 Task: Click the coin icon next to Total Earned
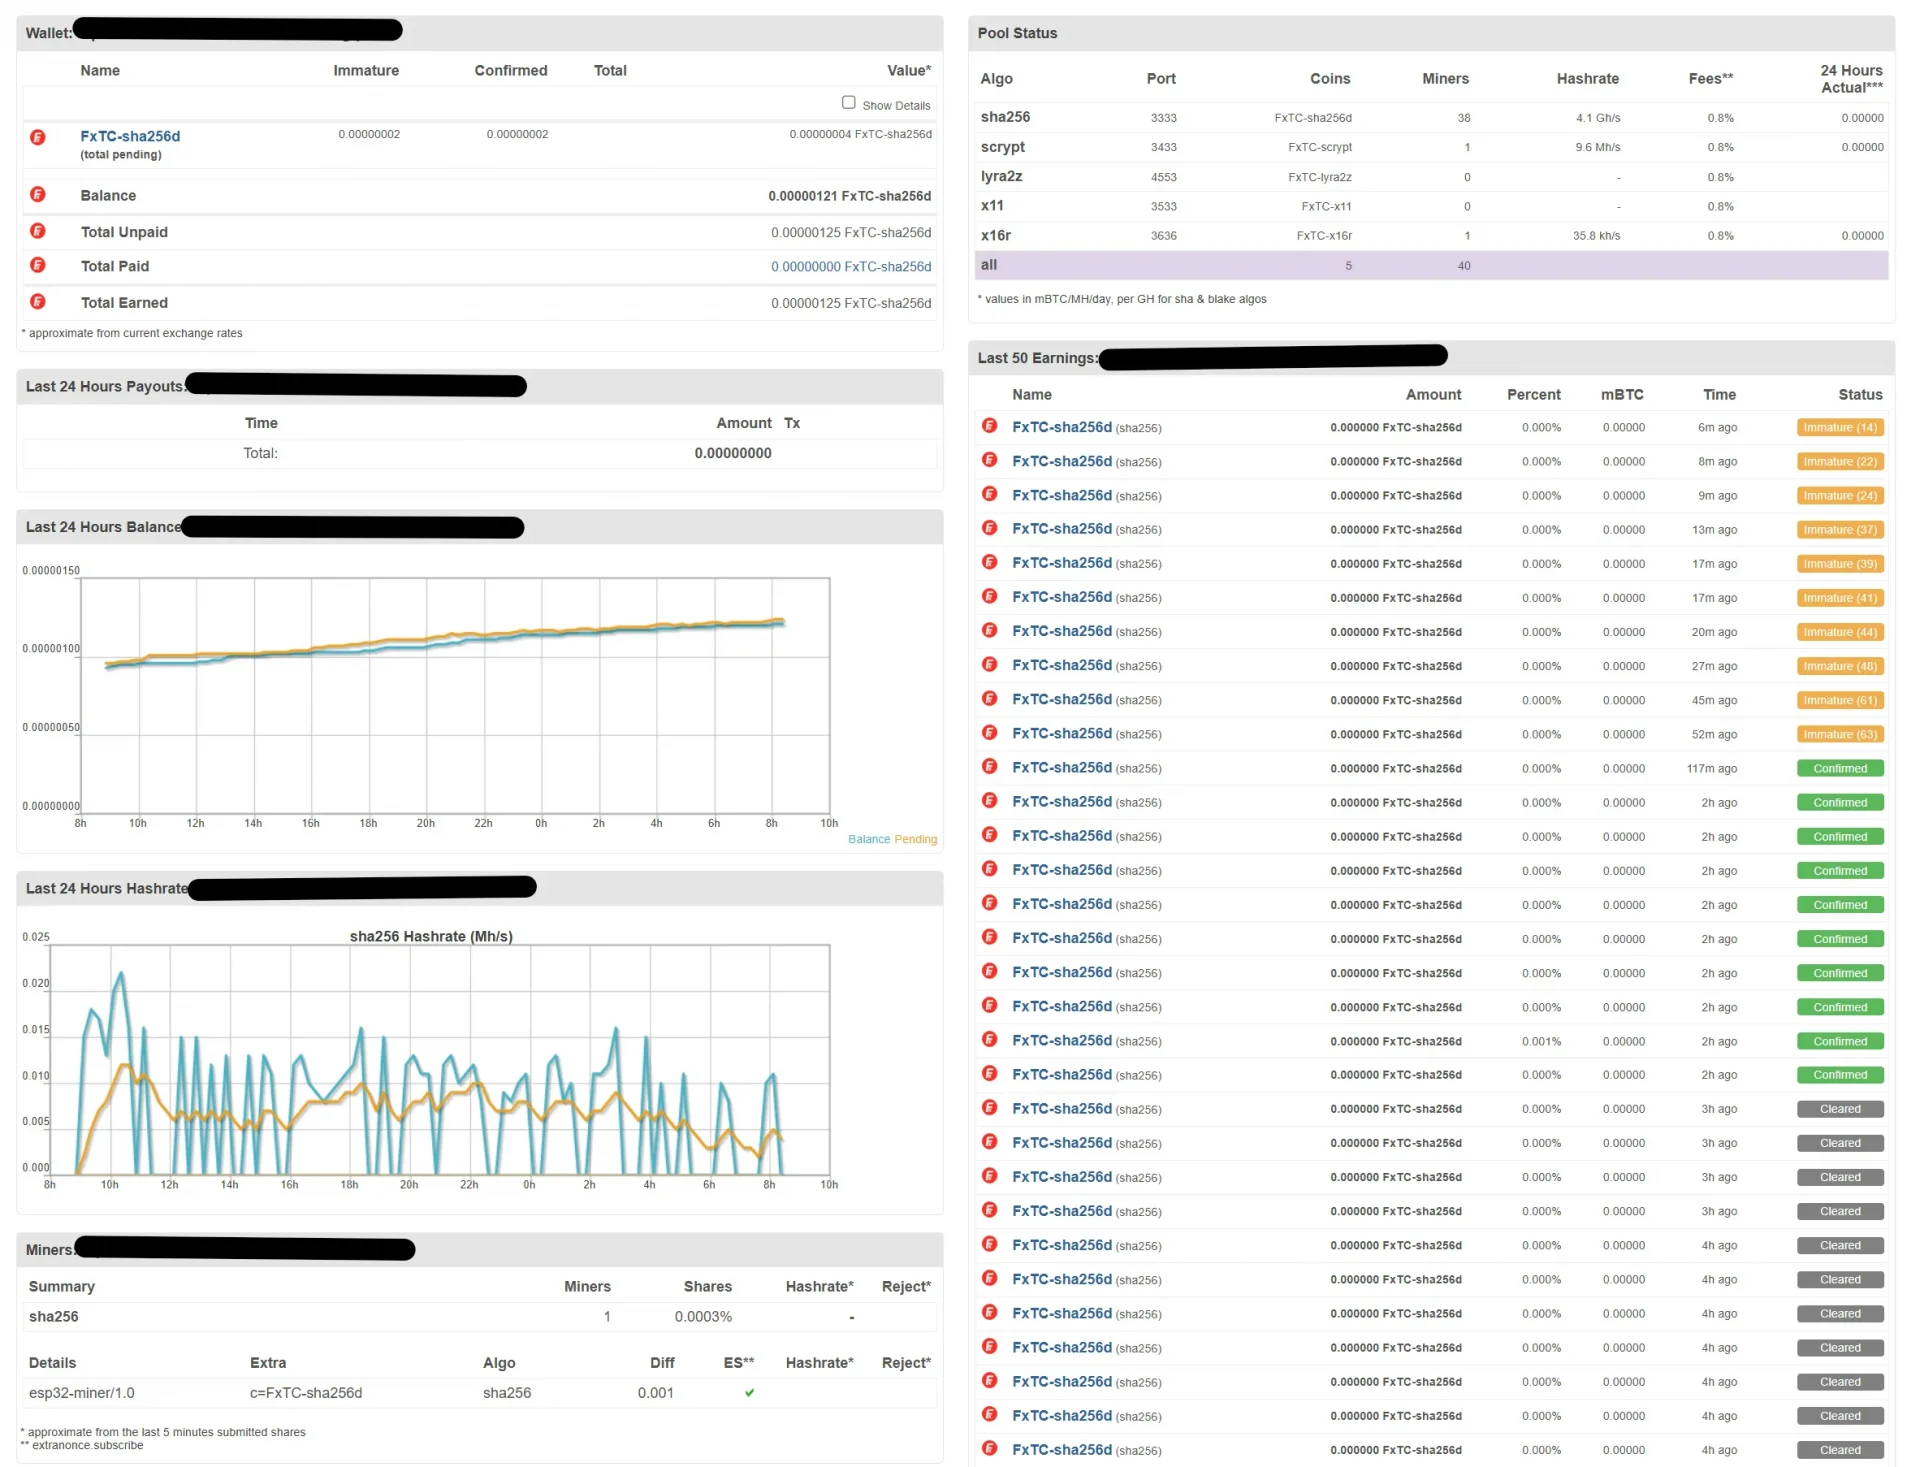click(38, 302)
